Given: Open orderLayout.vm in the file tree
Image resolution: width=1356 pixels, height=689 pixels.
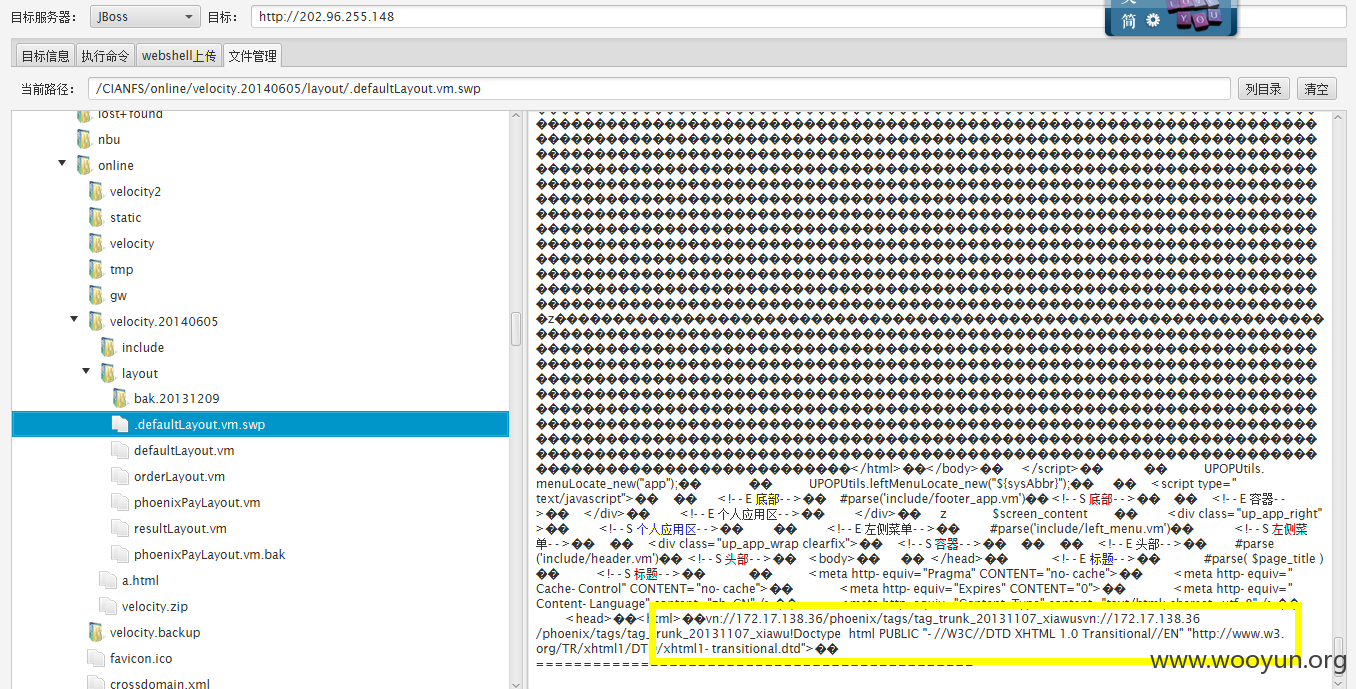Looking at the screenshot, I should coord(179,476).
